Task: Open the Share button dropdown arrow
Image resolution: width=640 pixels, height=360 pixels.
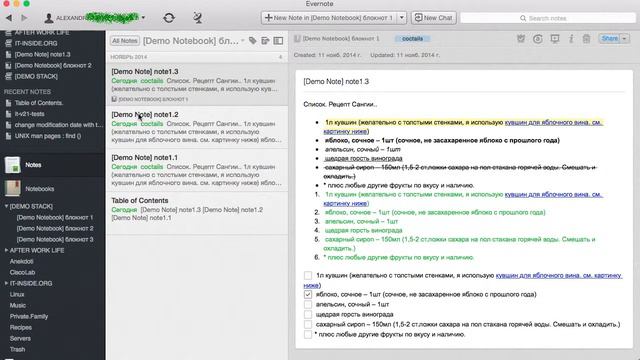Action: click(x=624, y=39)
